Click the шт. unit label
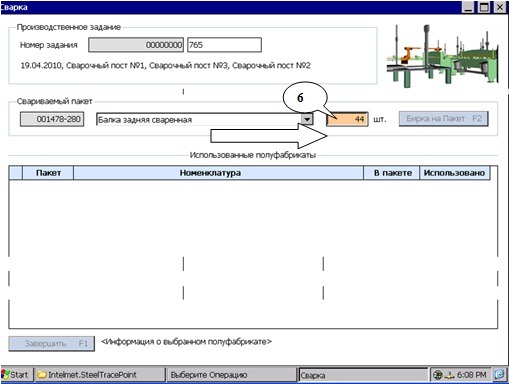Viewport: 509px width, 384px height. [380, 119]
